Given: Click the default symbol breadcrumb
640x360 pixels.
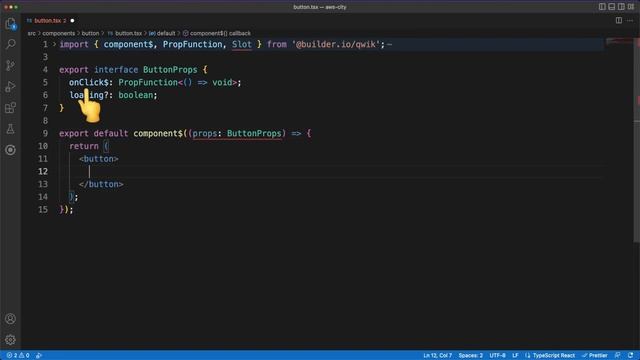Looking at the screenshot, I should click(162, 33).
